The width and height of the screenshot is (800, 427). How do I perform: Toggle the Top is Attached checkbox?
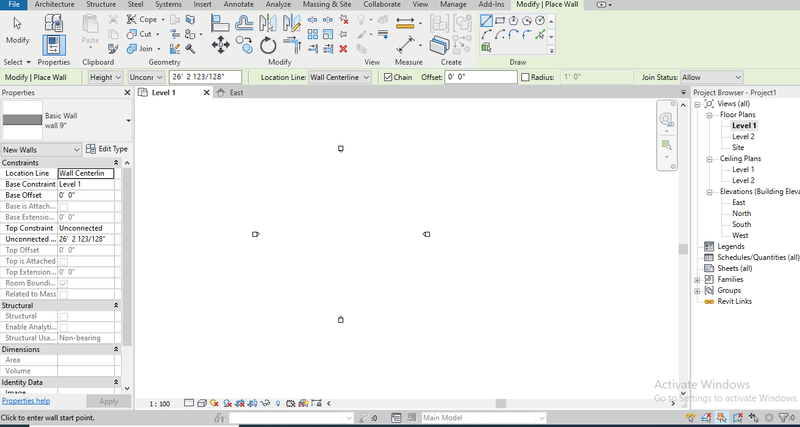[x=64, y=261]
